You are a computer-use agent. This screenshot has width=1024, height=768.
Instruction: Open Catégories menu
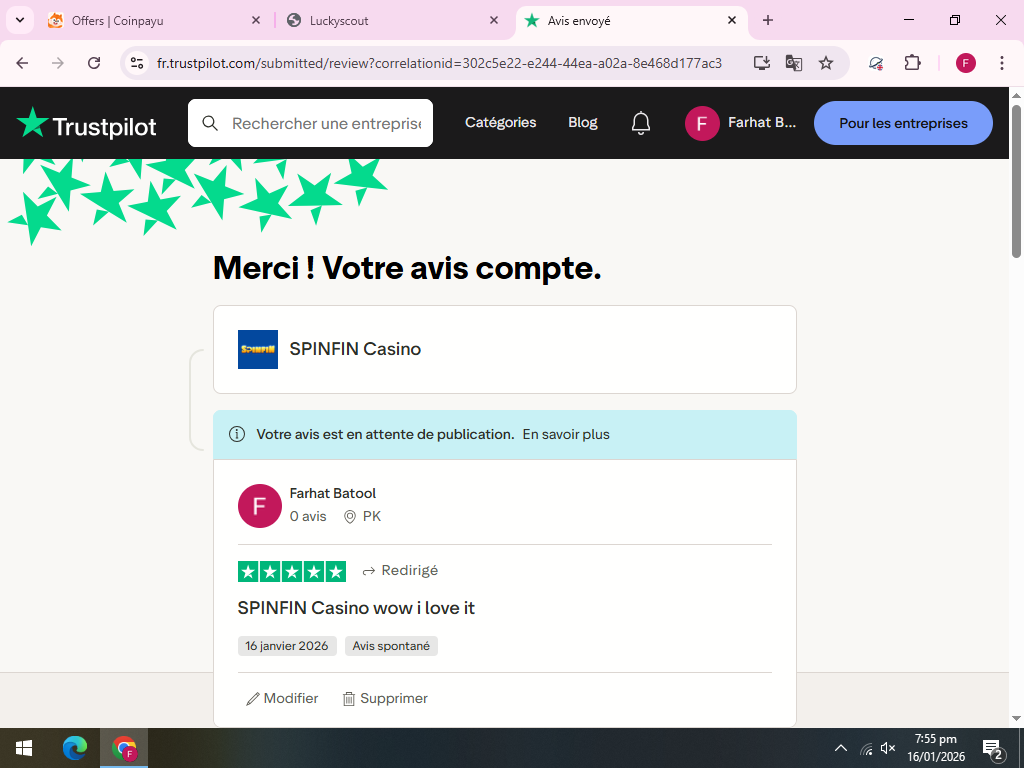pos(500,122)
